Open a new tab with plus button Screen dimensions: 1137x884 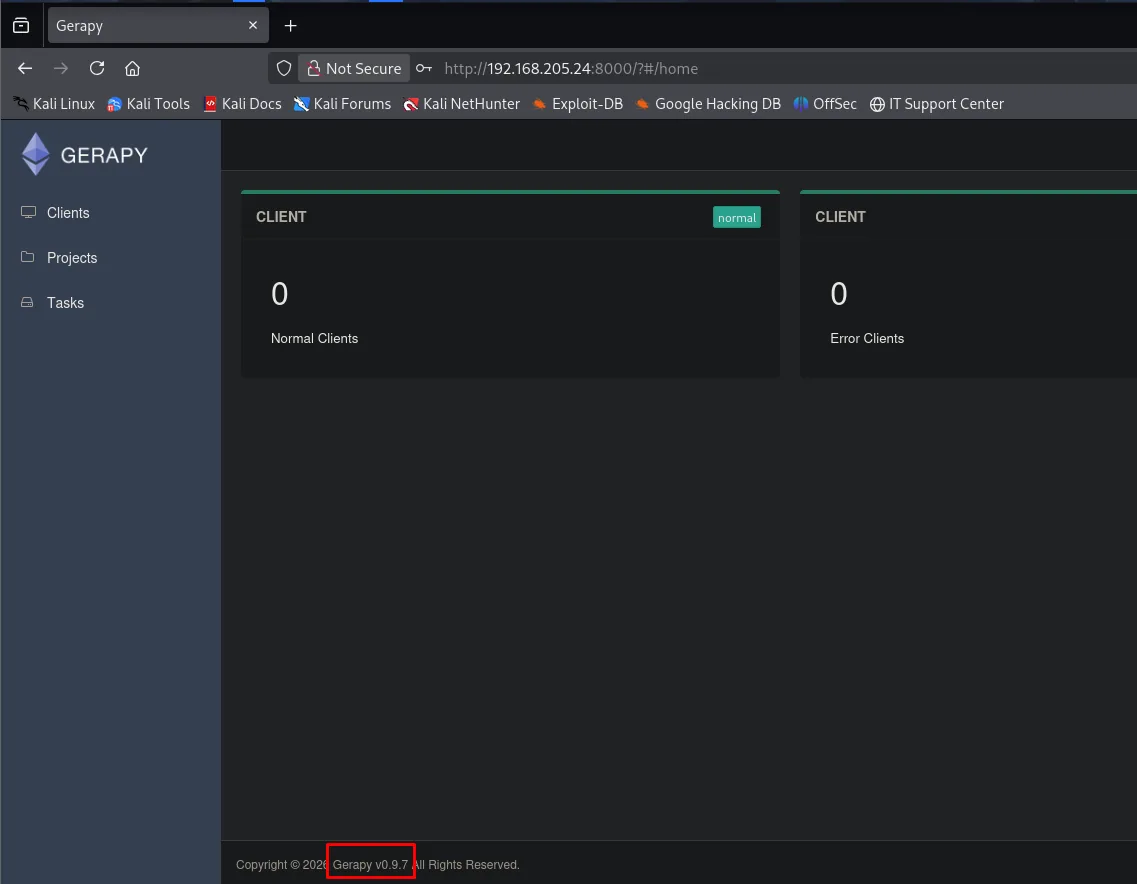[x=290, y=26]
